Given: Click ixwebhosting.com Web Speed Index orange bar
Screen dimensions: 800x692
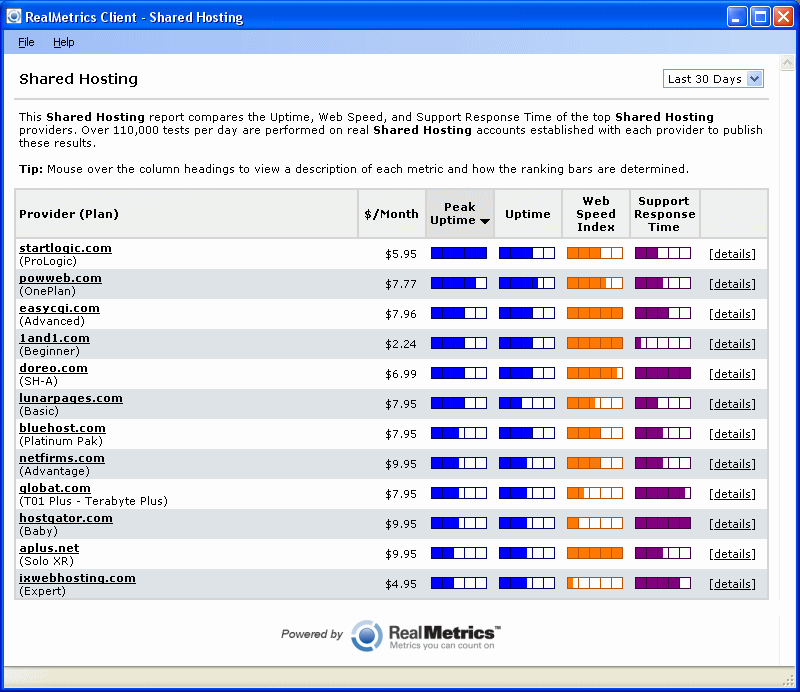Looking at the screenshot, I should pyautogui.click(x=595, y=583).
